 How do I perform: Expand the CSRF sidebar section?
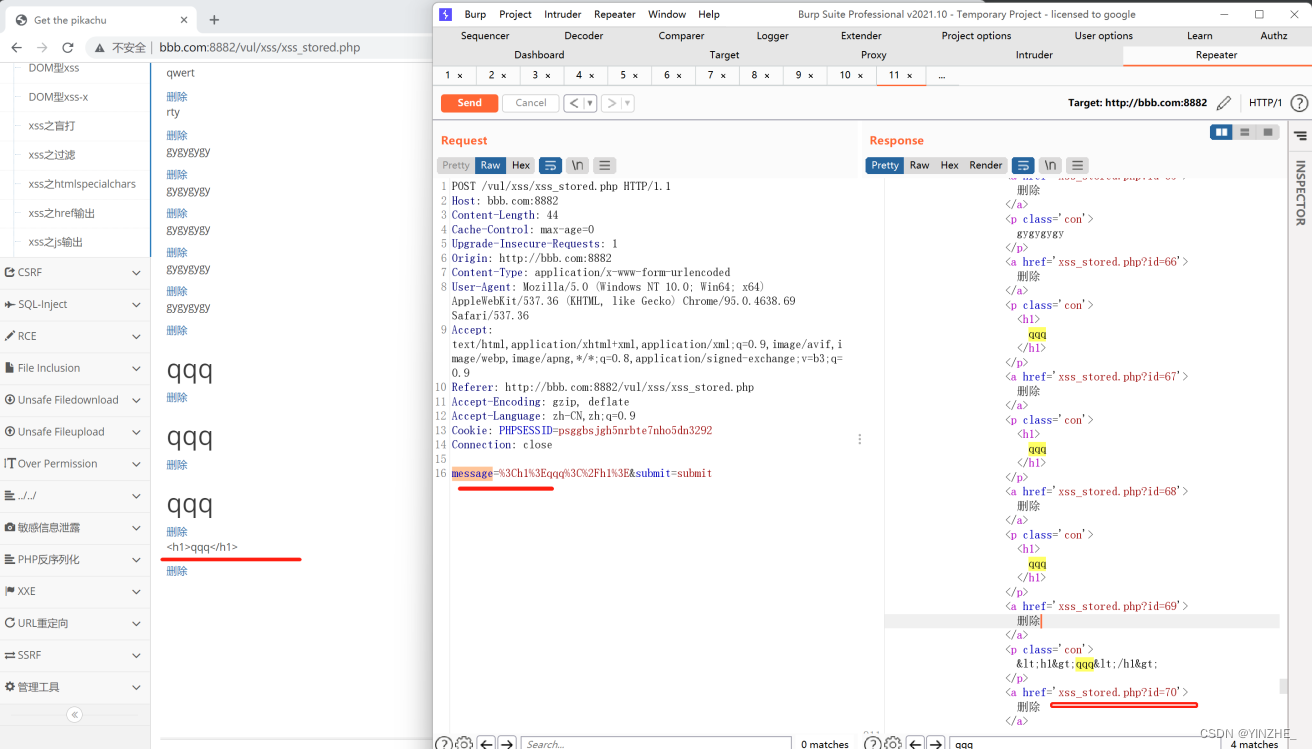[x=75, y=272]
